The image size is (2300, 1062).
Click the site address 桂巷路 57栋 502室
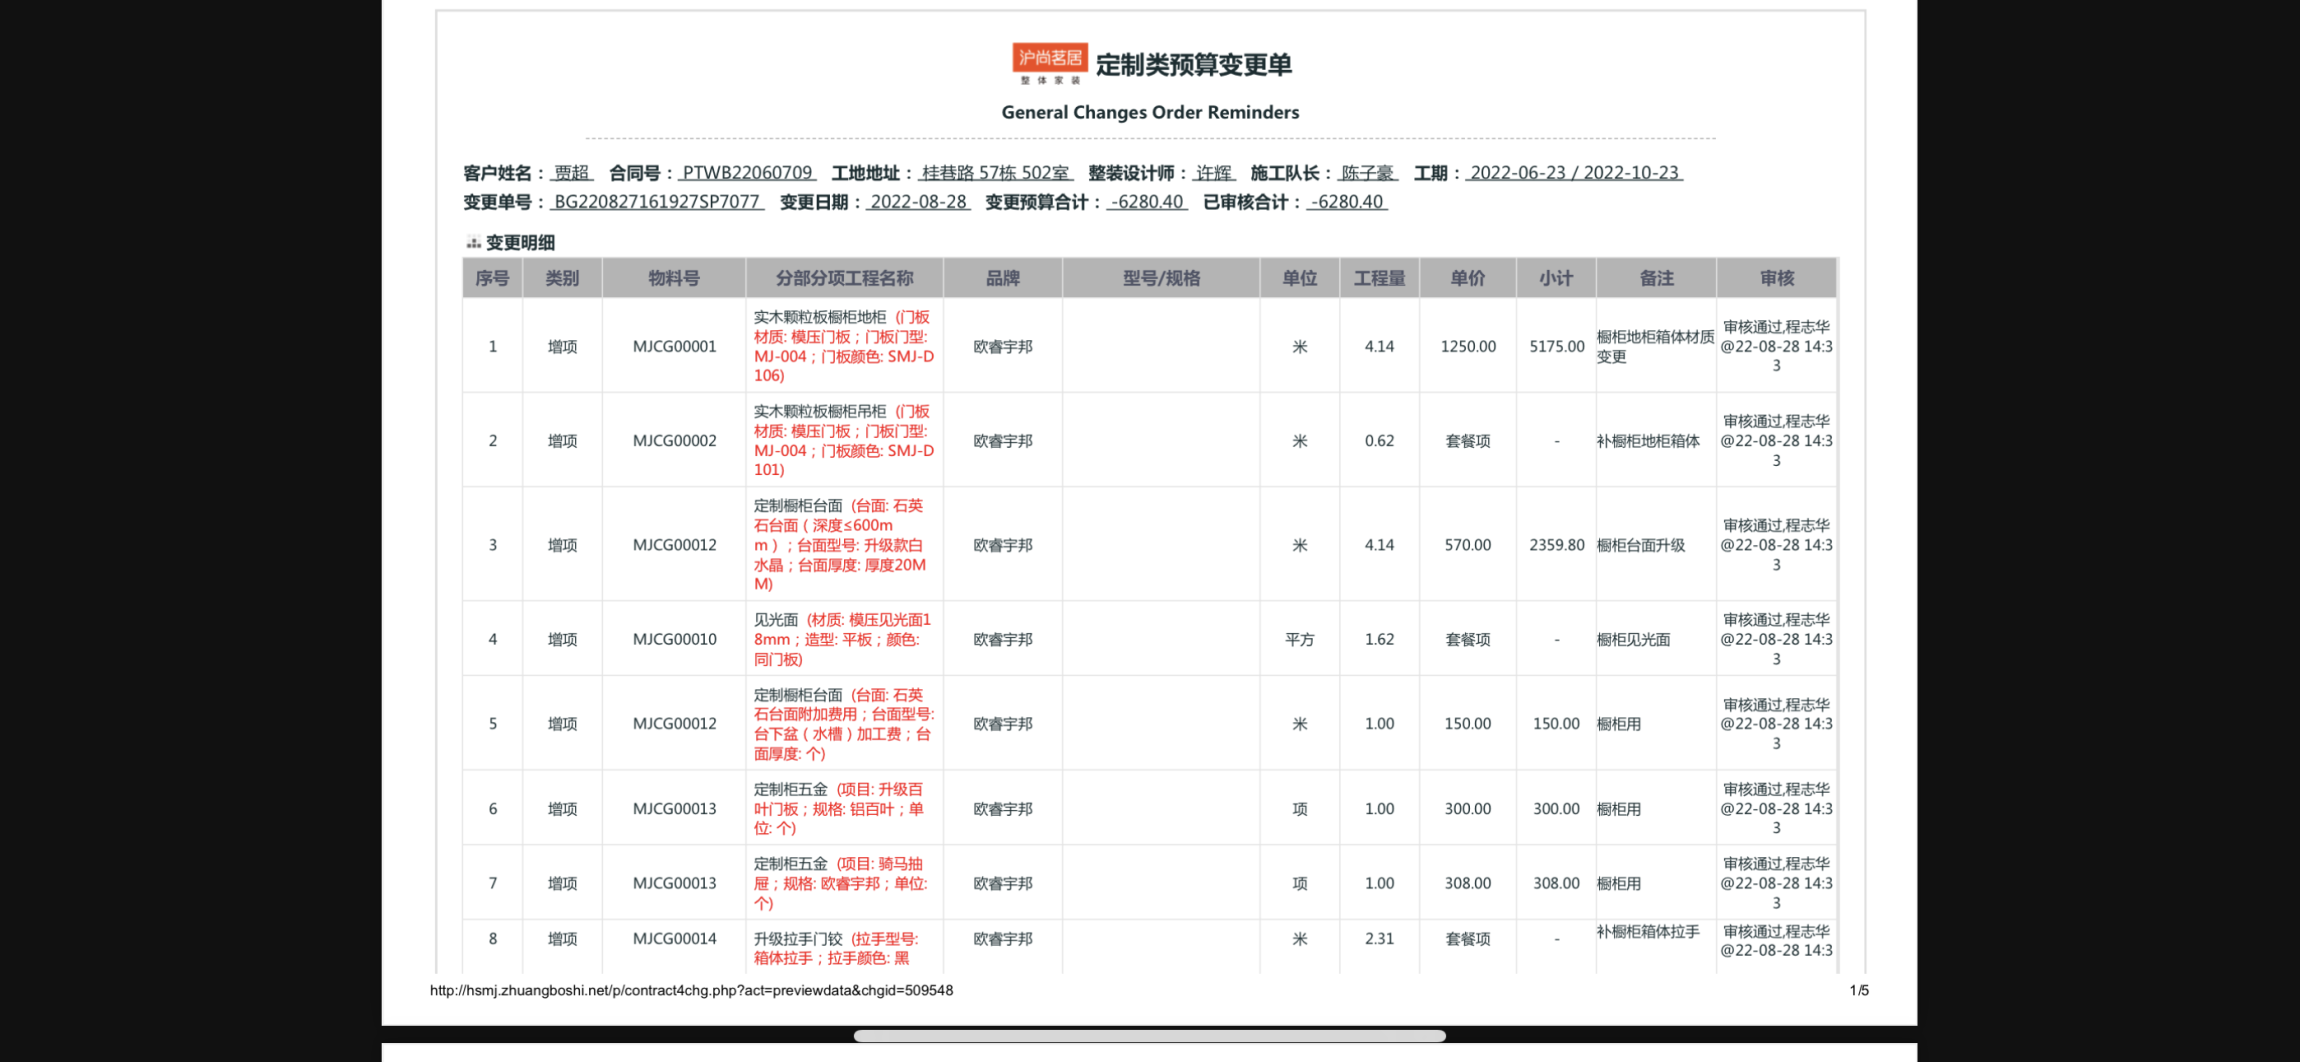995,173
